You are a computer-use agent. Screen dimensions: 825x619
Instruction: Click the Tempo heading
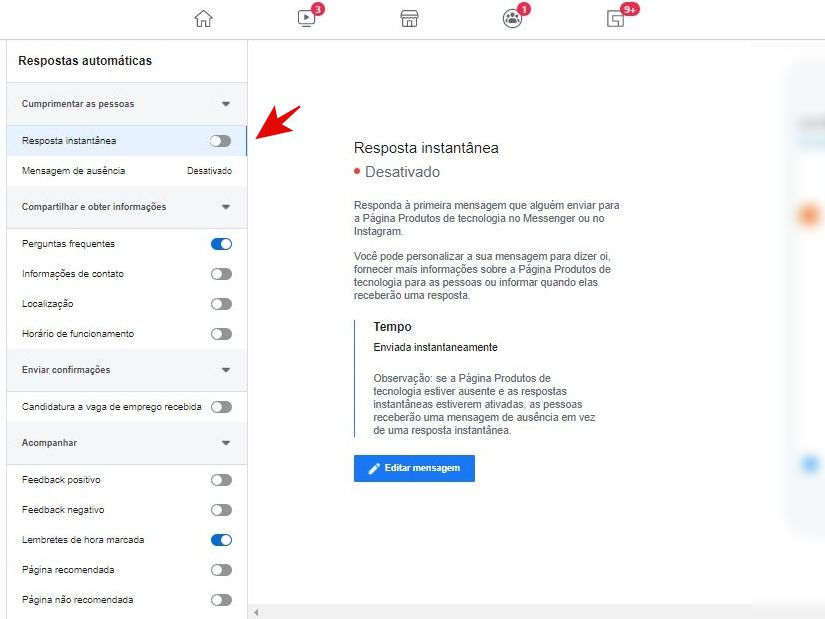coord(393,327)
